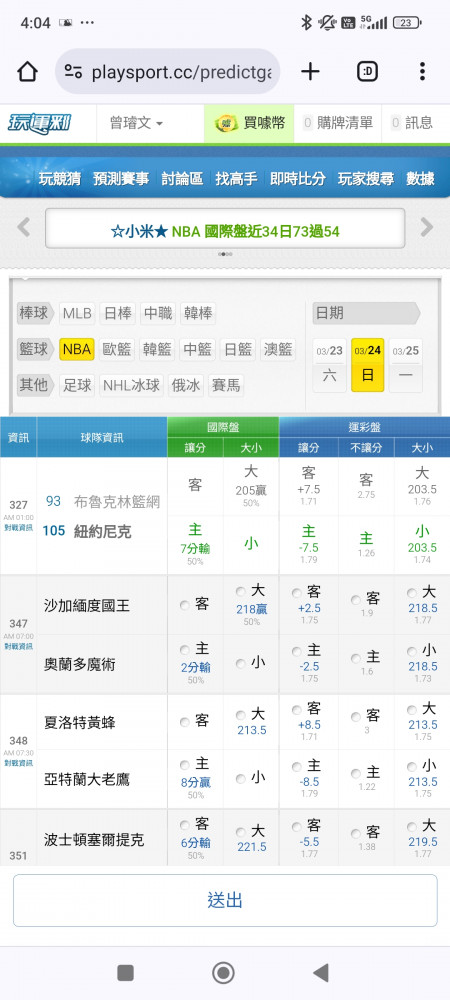Open the 找高手 menu item
450x1000 pixels.
point(236,179)
